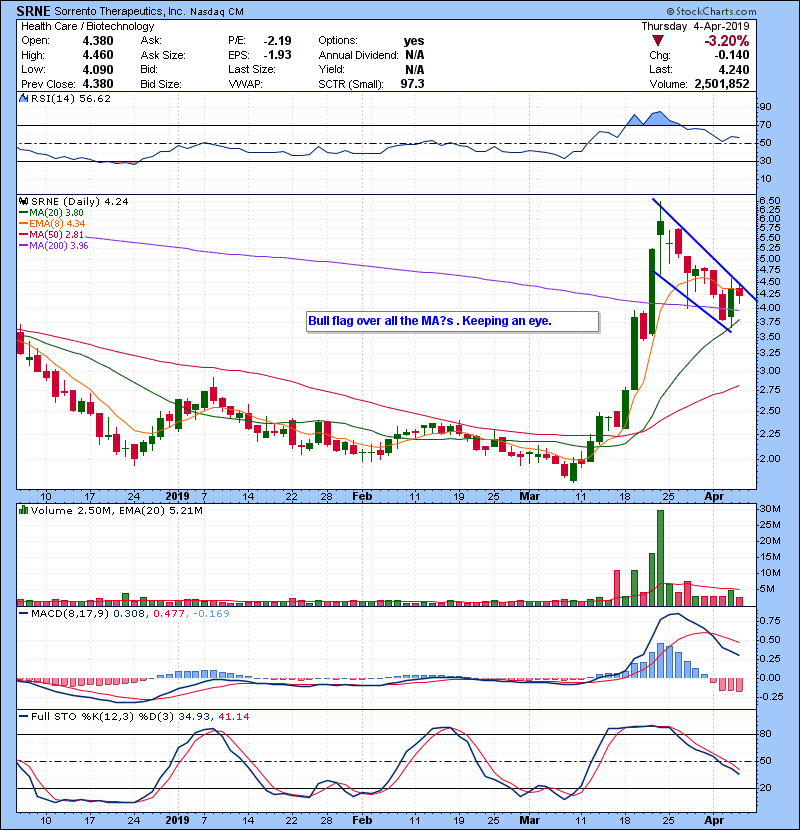Click the 6.50 price axis label
The image size is (800, 830).
[770, 201]
